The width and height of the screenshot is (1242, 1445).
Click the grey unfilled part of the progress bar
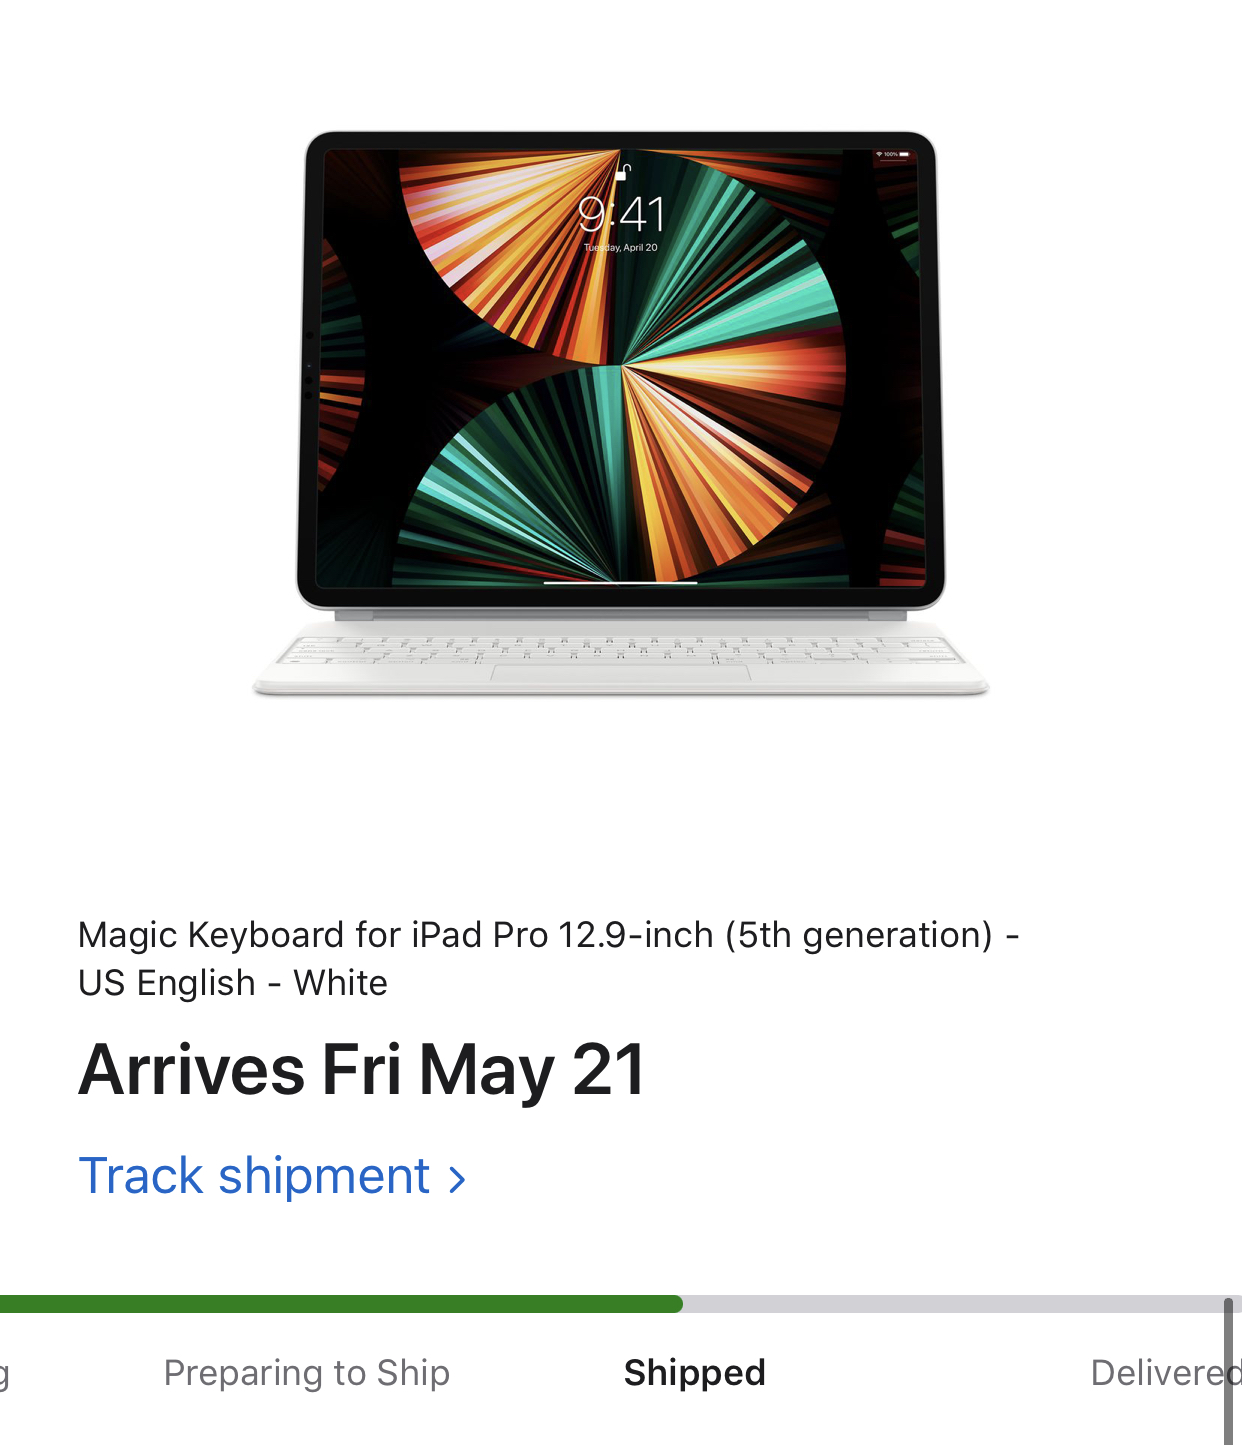click(962, 1304)
